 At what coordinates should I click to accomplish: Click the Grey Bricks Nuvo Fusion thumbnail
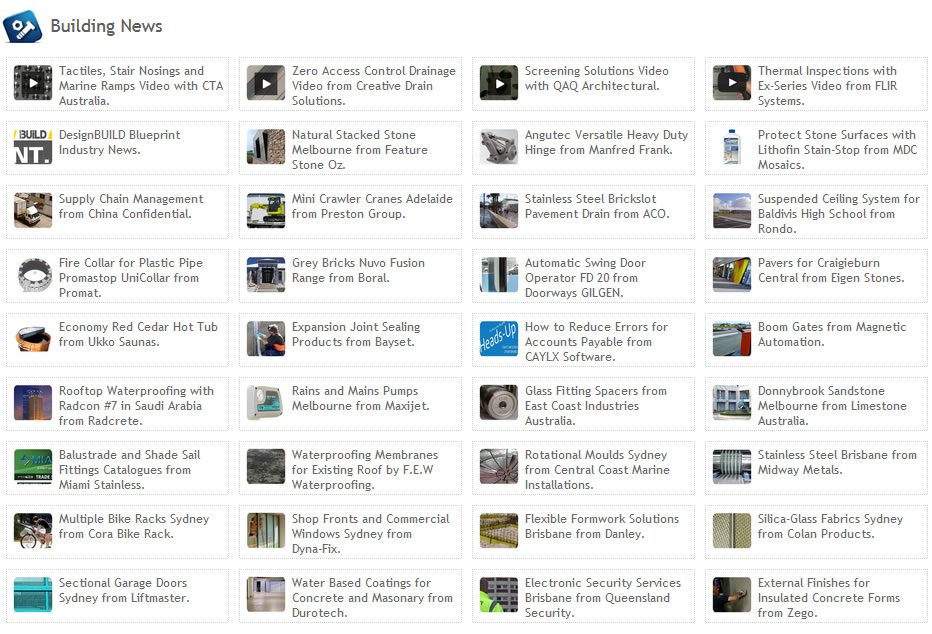(266, 275)
